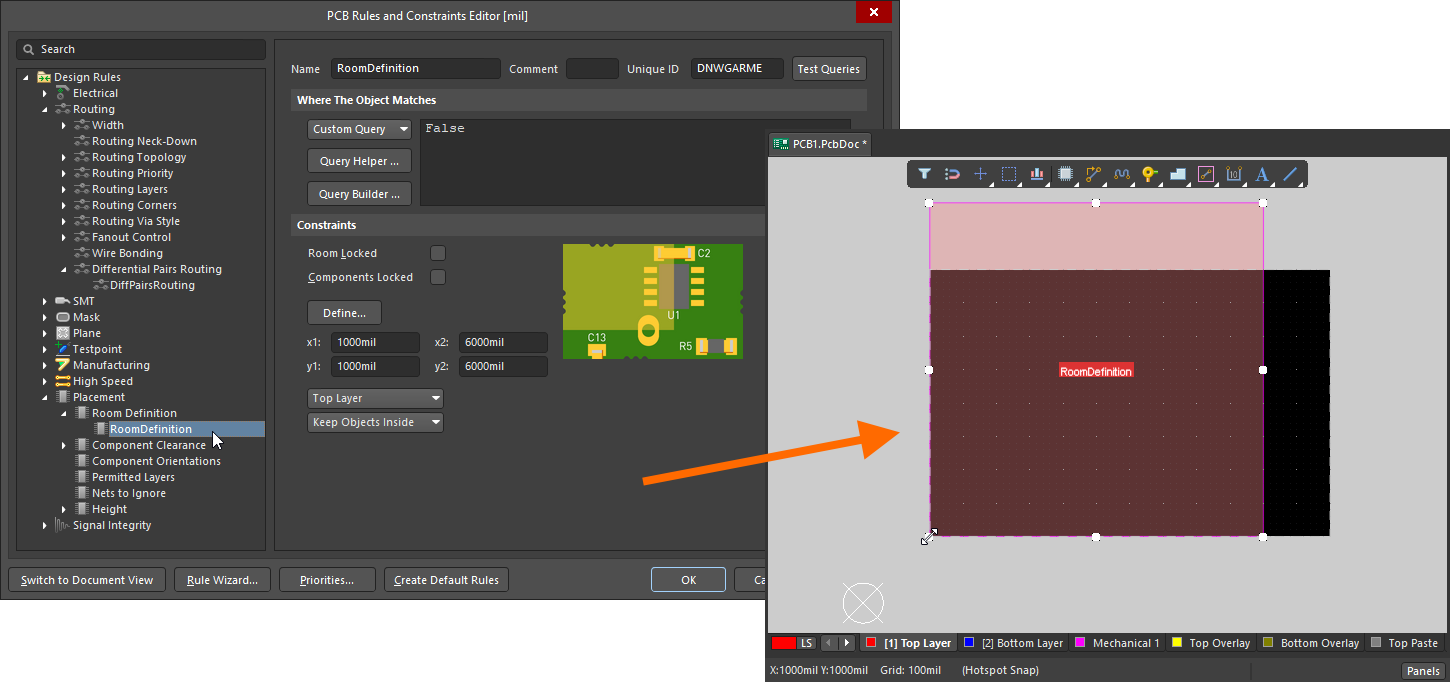The height and width of the screenshot is (682, 1450).
Task: Select the align objects bar chart icon
Action: [1037, 174]
